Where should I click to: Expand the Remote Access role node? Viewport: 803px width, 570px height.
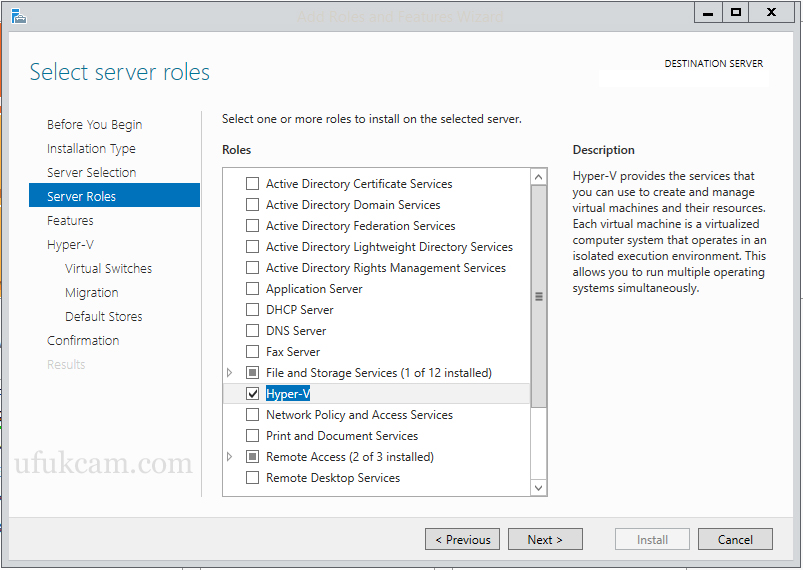click(229, 457)
